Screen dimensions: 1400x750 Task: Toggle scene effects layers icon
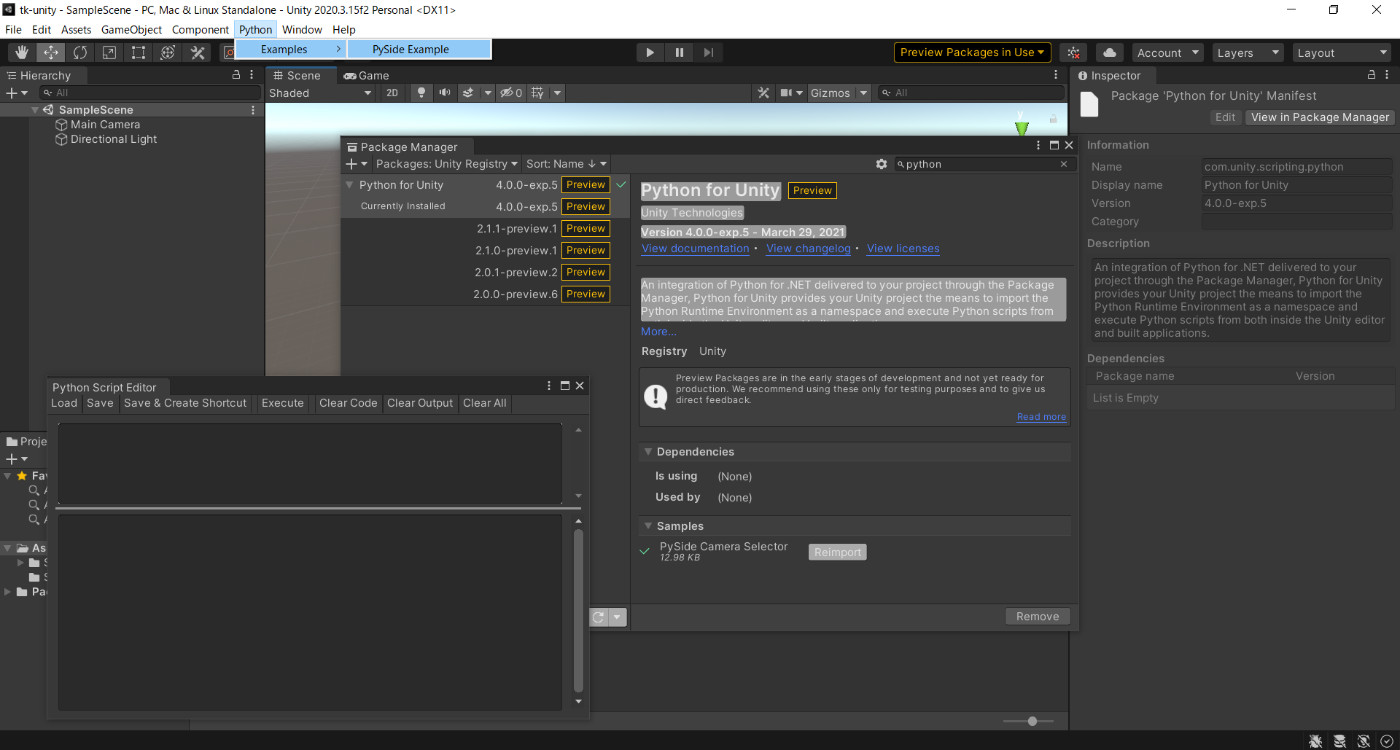tap(467, 93)
